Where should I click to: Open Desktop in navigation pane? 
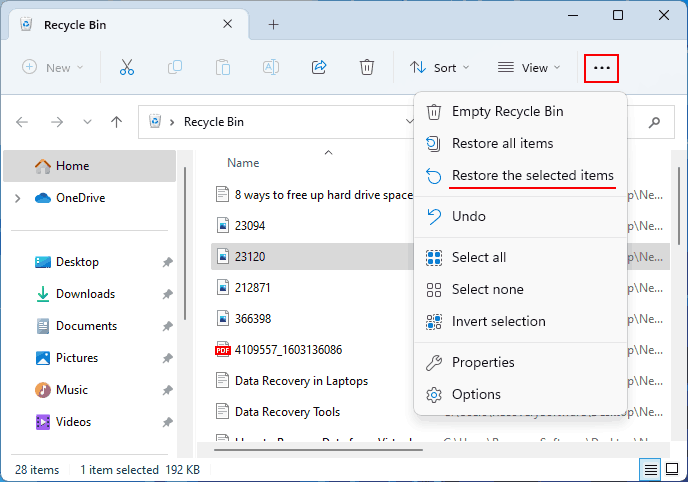pos(77,262)
